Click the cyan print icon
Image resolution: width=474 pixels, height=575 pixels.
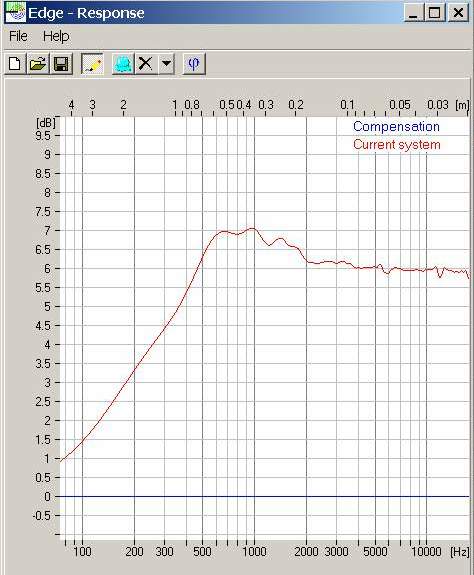(x=123, y=64)
